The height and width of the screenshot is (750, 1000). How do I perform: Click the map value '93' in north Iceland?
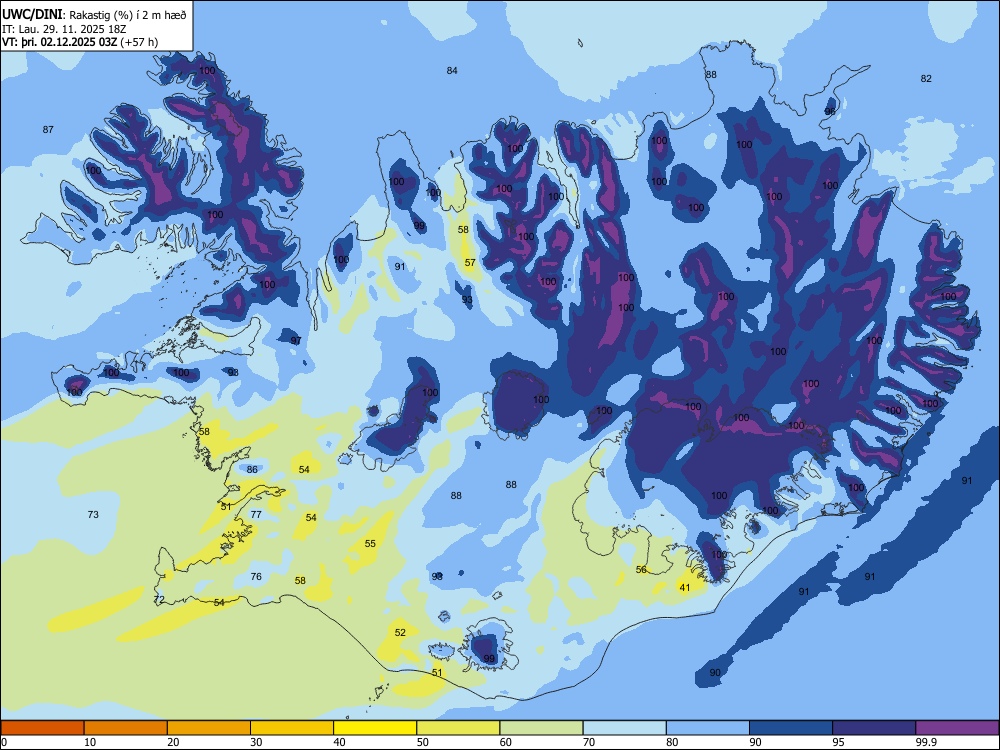(467, 300)
